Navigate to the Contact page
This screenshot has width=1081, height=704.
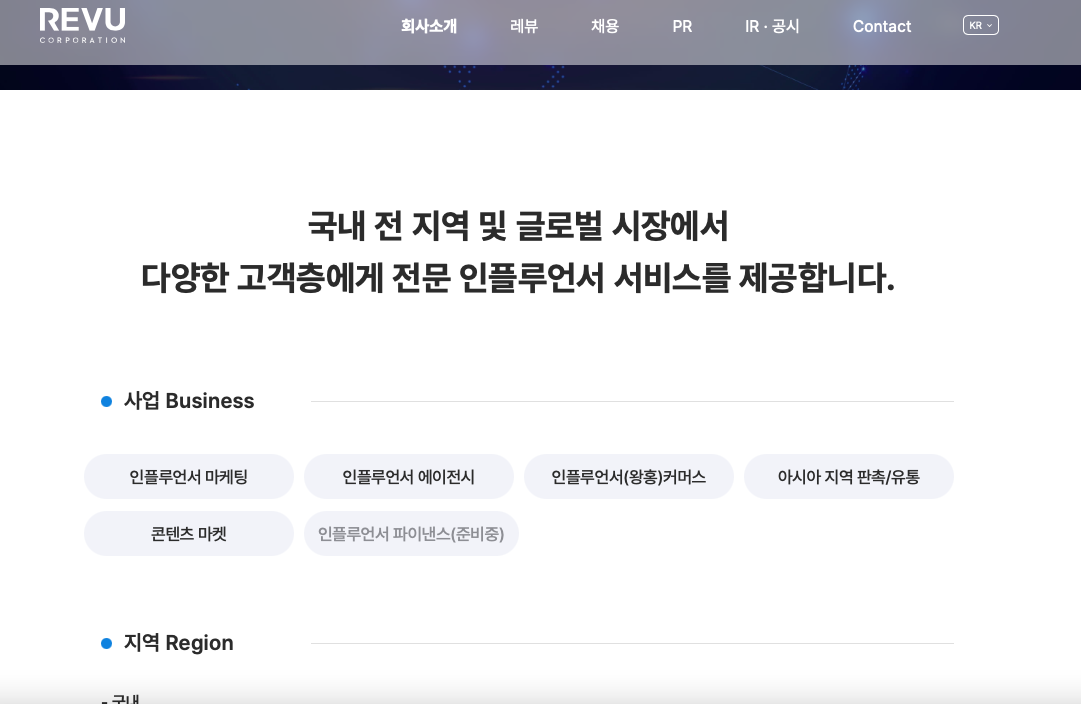pos(882,26)
